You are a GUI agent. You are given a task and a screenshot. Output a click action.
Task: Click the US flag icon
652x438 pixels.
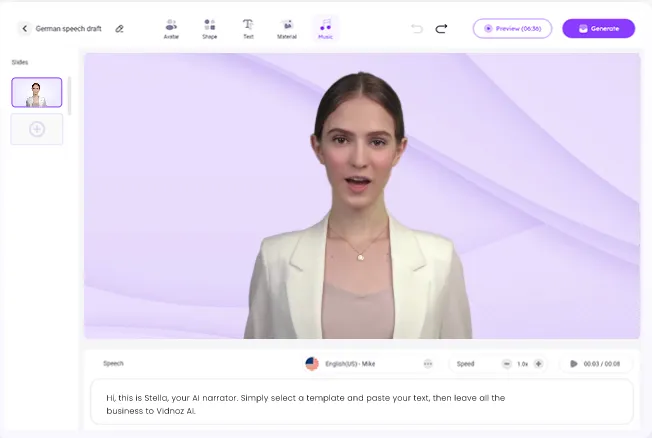(x=312, y=364)
